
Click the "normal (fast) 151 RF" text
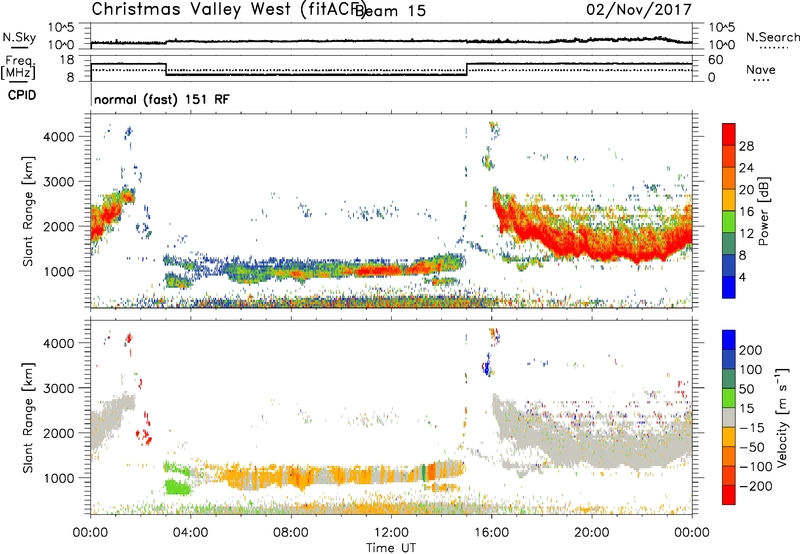[162, 99]
